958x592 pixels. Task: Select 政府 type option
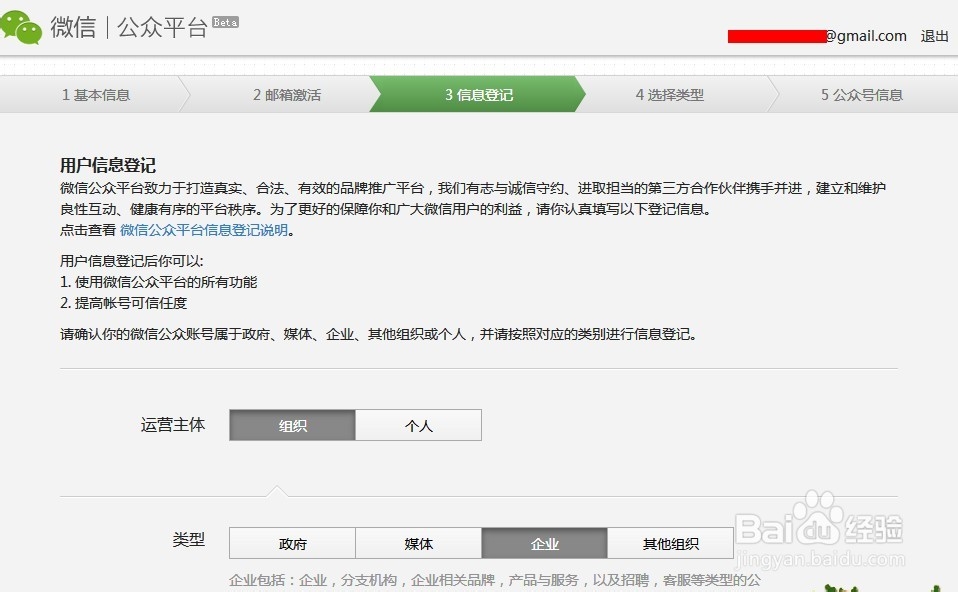[x=292, y=543]
